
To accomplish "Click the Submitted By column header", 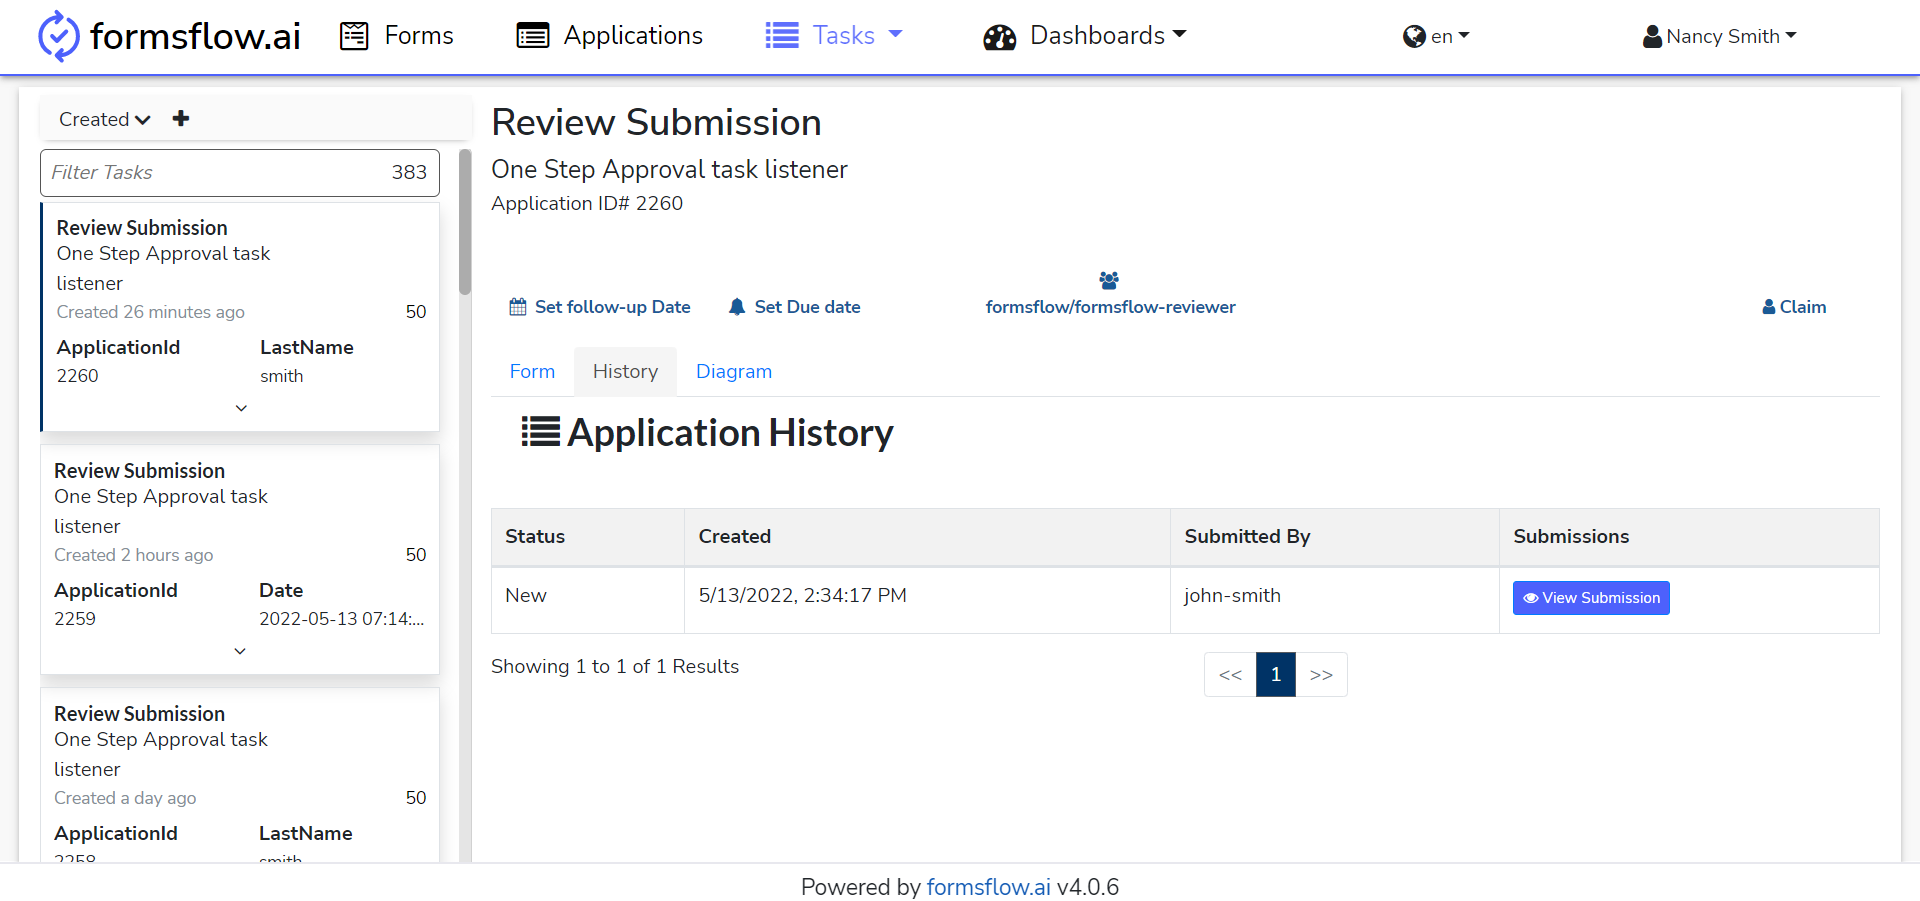I will (x=1335, y=537).
